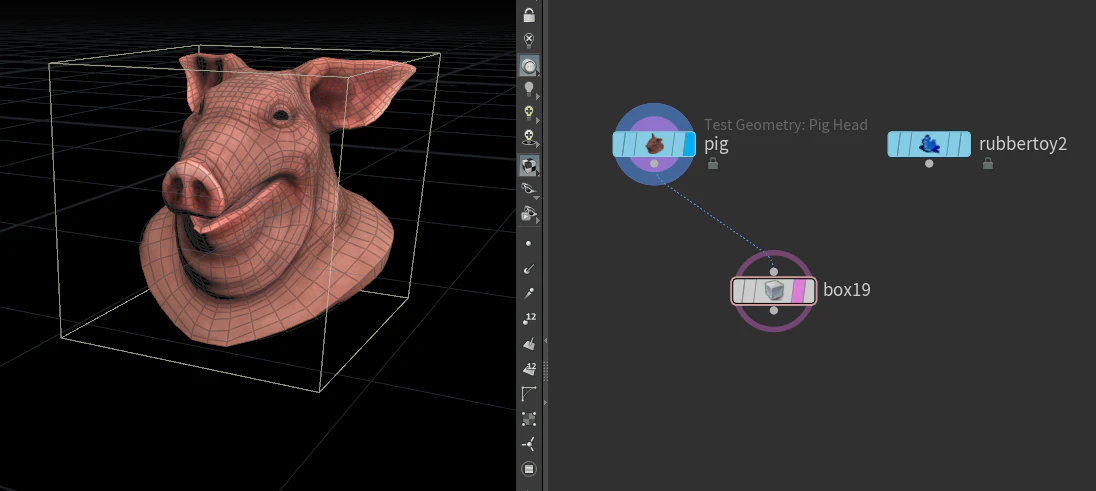Toggle the bypass flag on pig node
This screenshot has width=1096, height=491.
click(620, 144)
